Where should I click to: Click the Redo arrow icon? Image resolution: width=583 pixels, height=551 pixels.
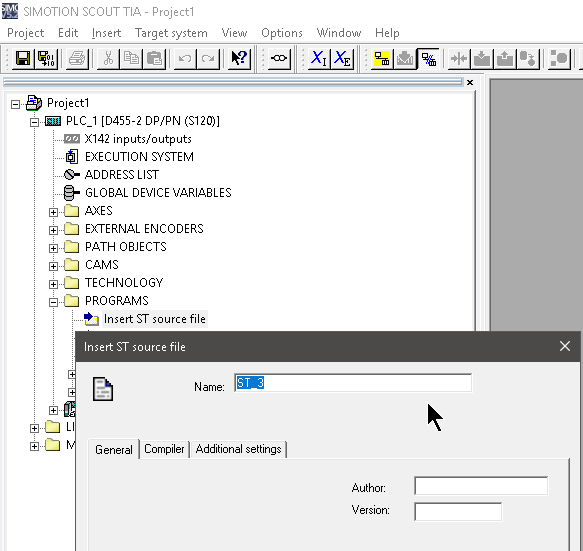[208, 58]
